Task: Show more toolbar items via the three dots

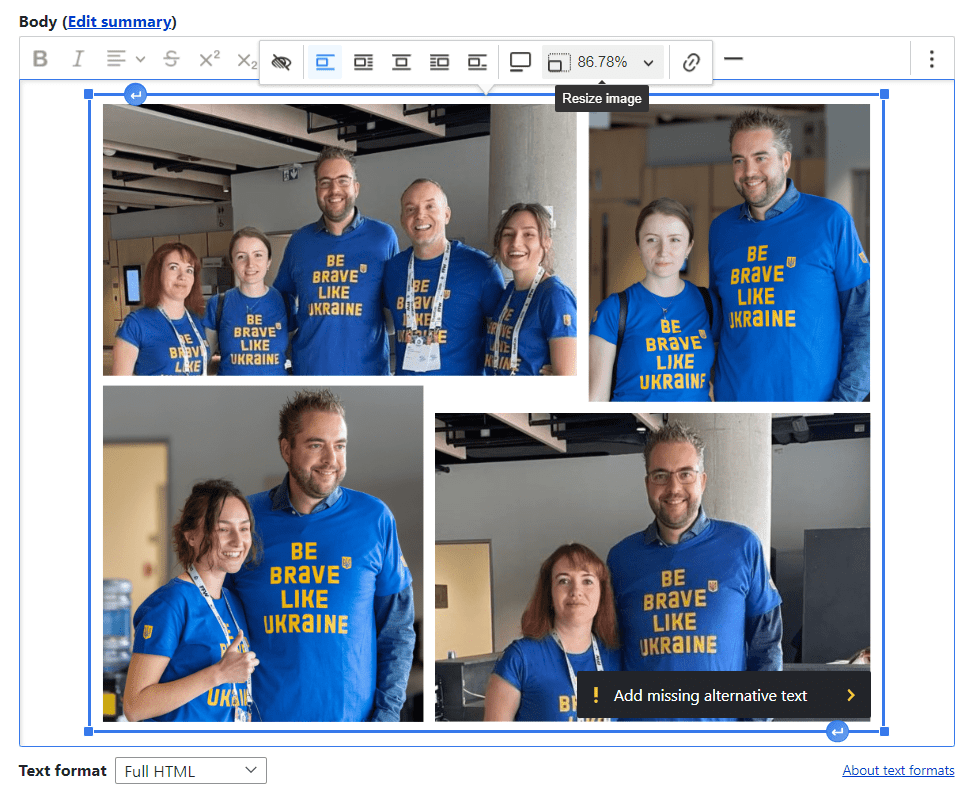Action: (931, 59)
